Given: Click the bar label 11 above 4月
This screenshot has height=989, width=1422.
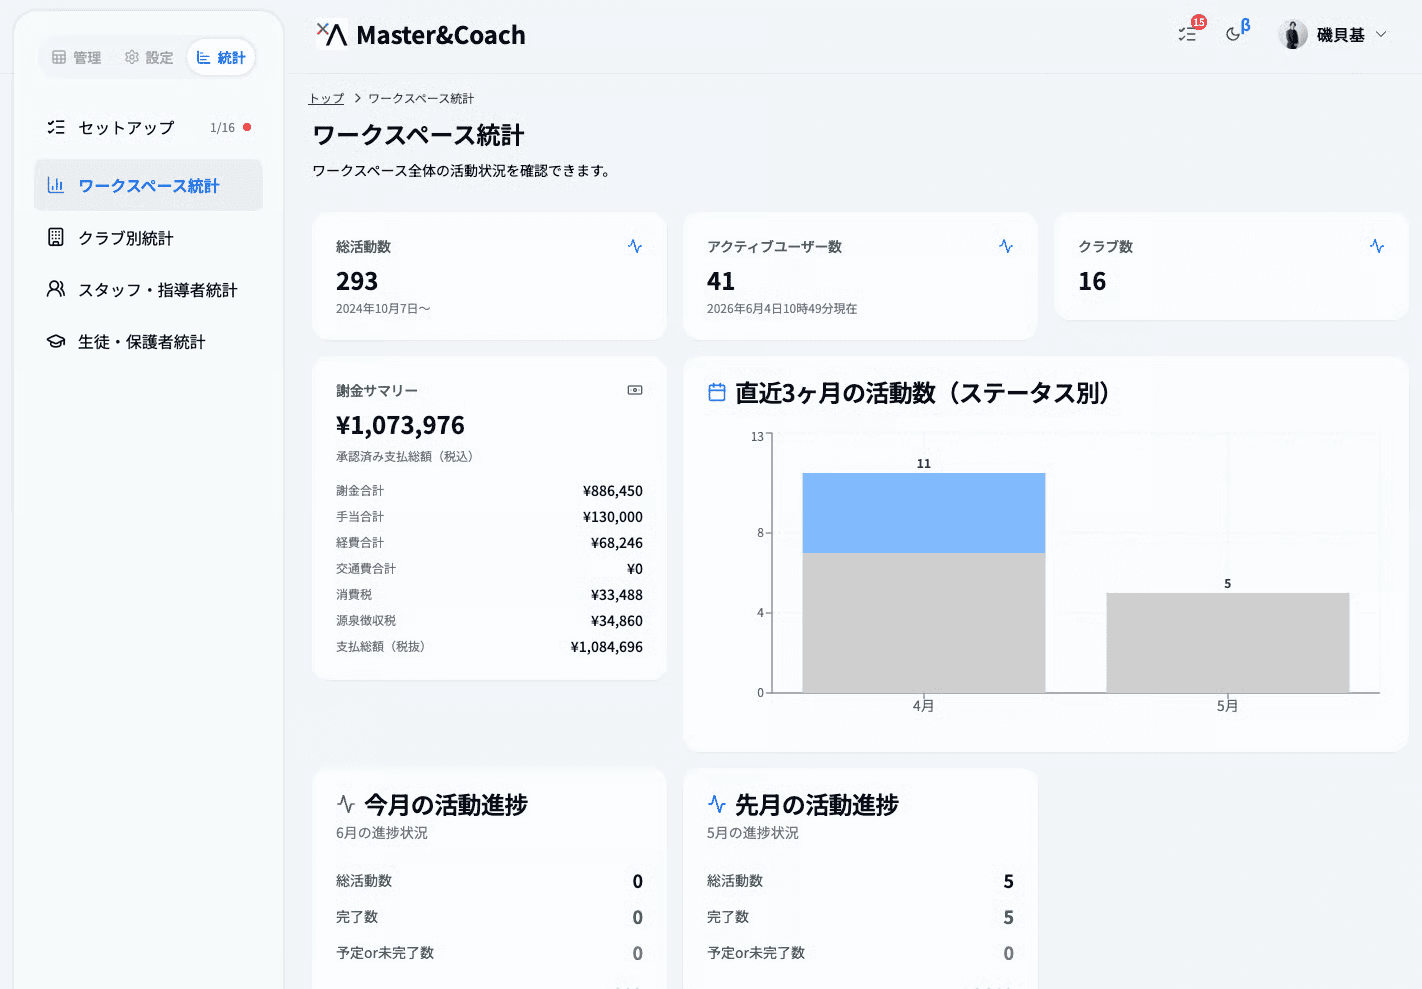Looking at the screenshot, I should [x=924, y=464].
